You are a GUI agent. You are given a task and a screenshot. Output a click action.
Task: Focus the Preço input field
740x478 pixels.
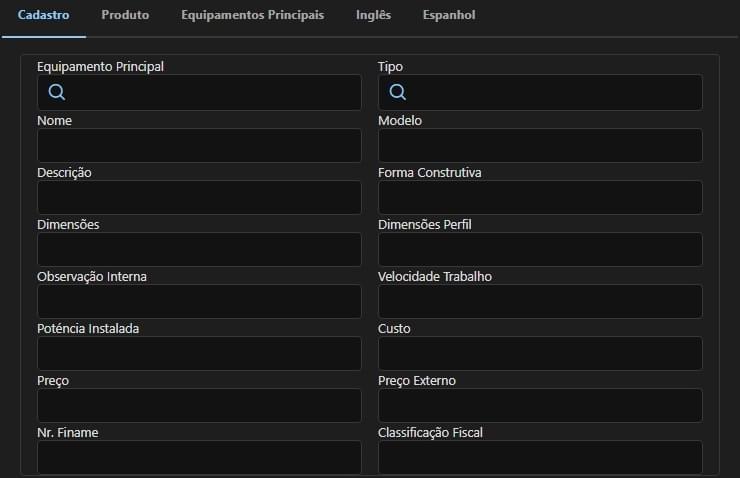(199, 406)
